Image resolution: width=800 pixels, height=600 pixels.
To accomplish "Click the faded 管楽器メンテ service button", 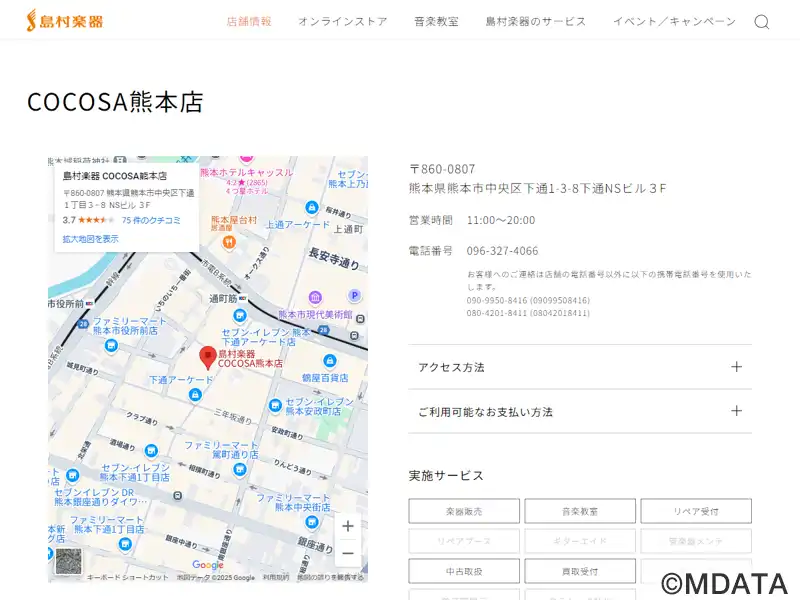I will click(x=696, y=541).
